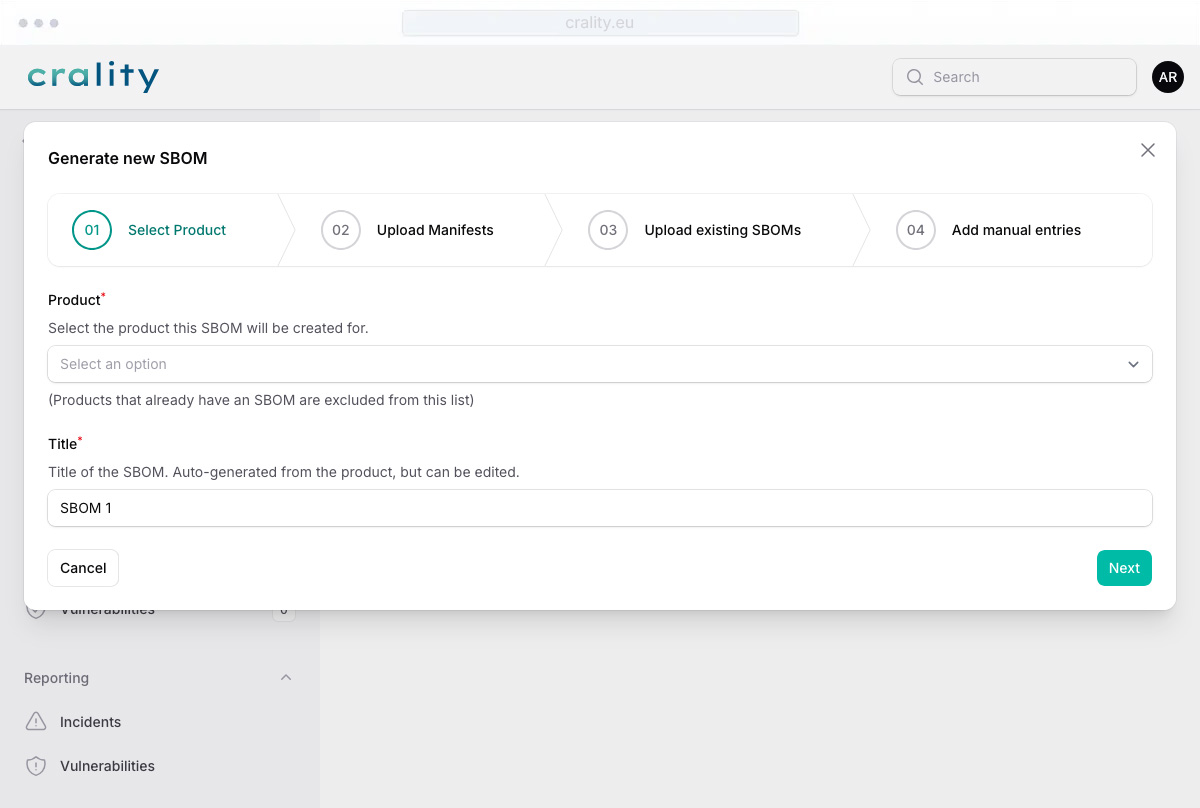Screen dimensions: 1200x808
Task: Focus the SBOM Title input field
Action: 600,508
